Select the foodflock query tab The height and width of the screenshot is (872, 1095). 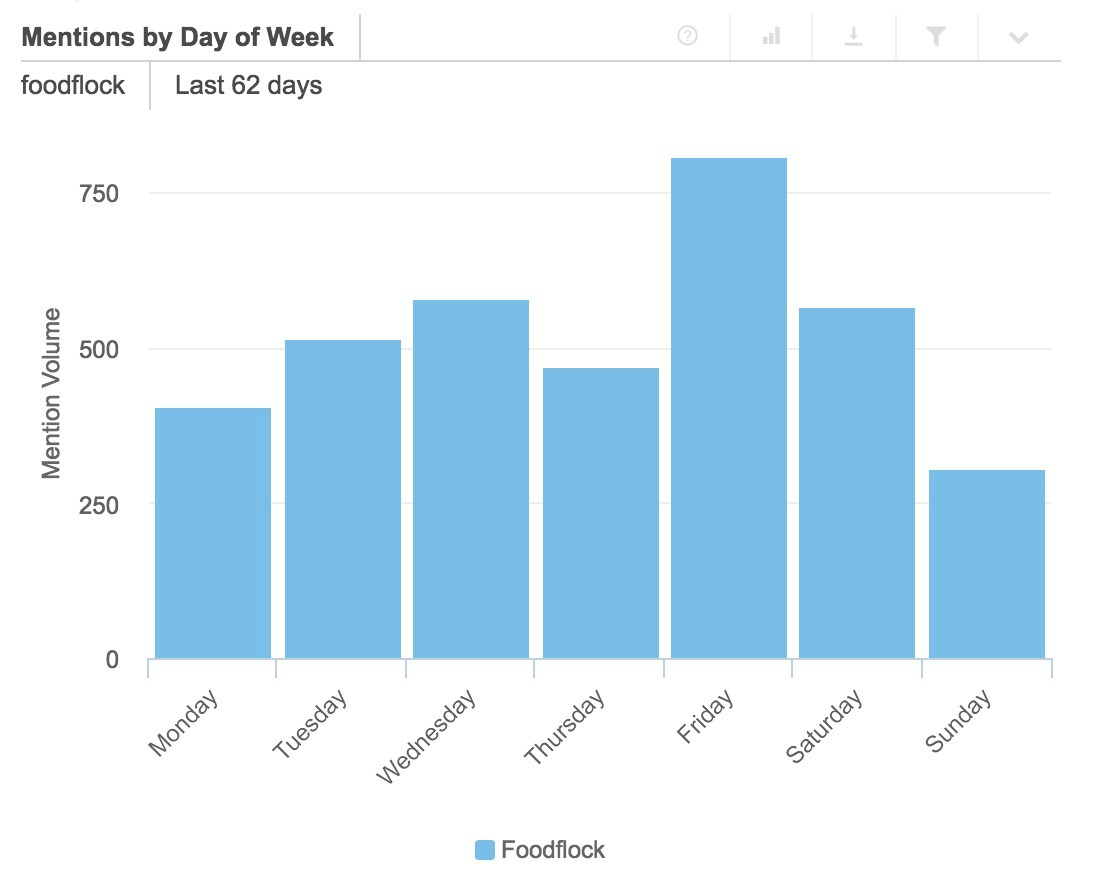[73, 85]
